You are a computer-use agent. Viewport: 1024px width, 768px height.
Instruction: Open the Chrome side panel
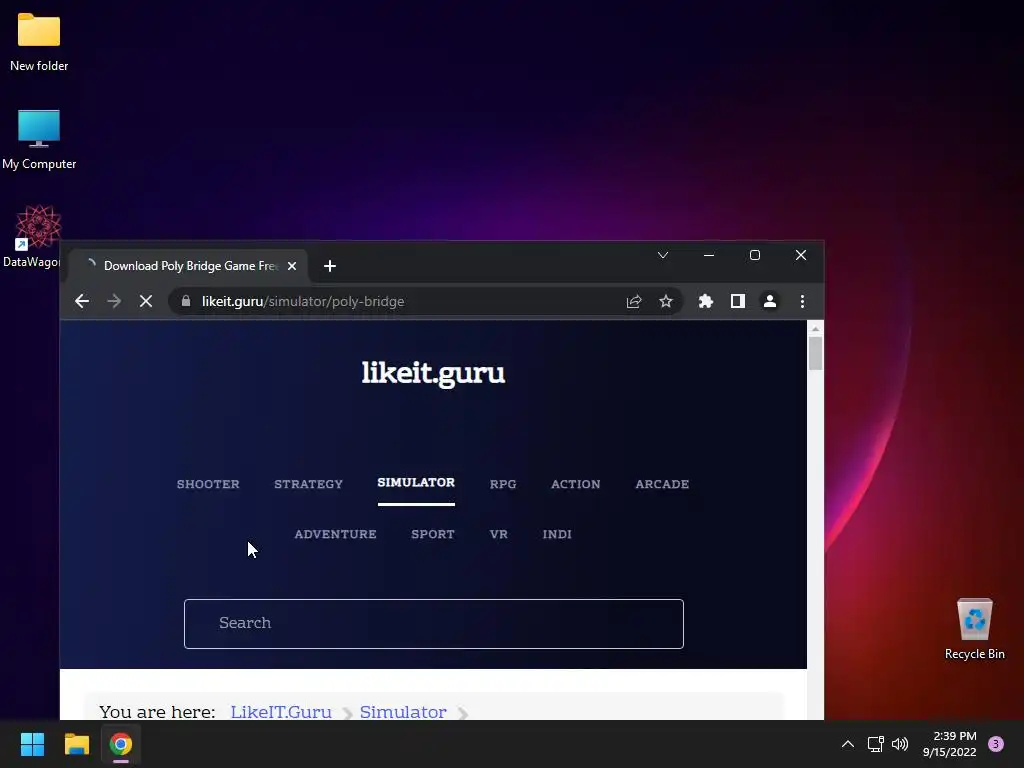coord(738,301)
